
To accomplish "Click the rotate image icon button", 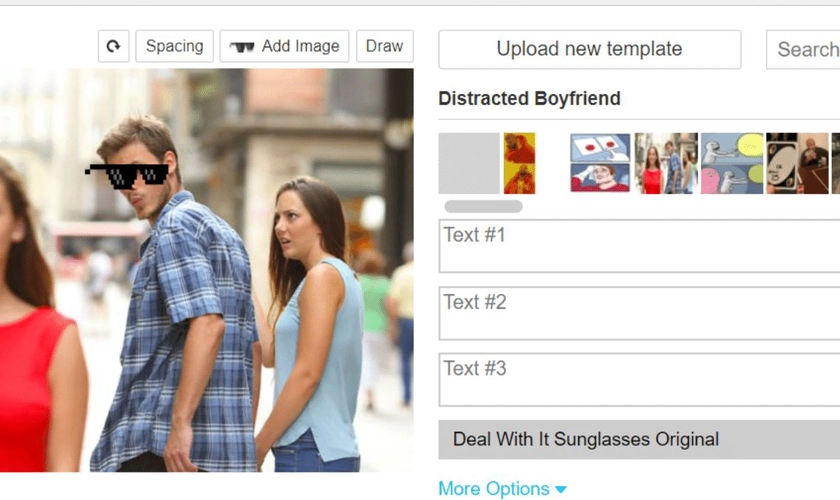I will click(x=113, y=46).
